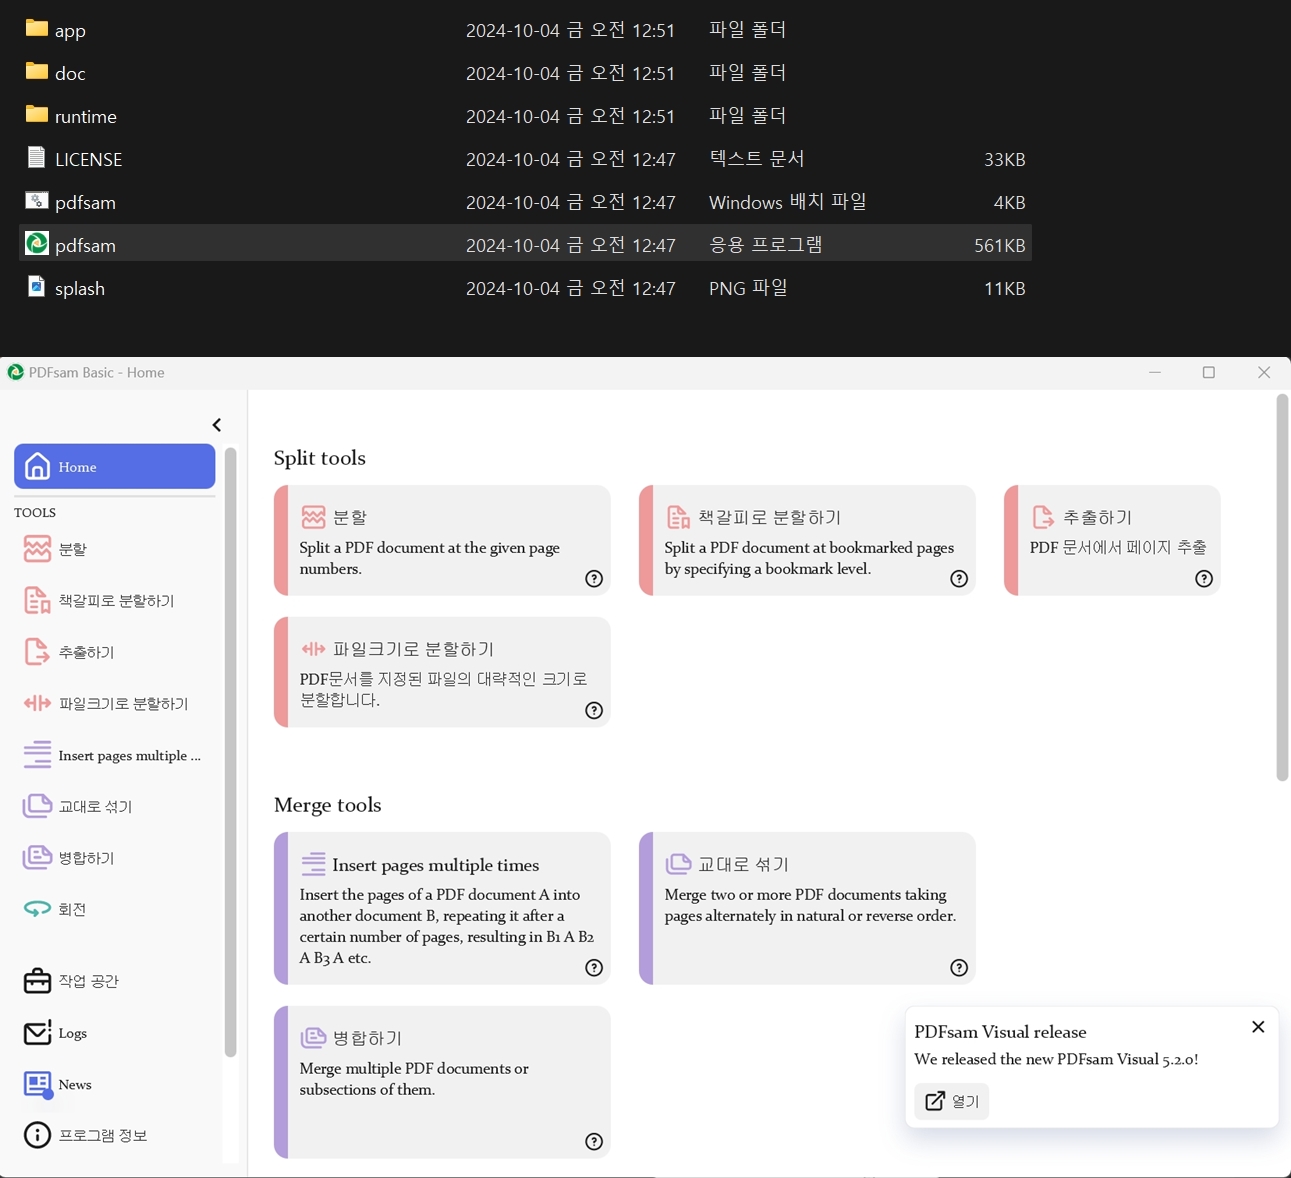This screenshot has height=1178, width=1291.
Task: Click help icon on the 추출하기 card
Action: click(1204, 579)
